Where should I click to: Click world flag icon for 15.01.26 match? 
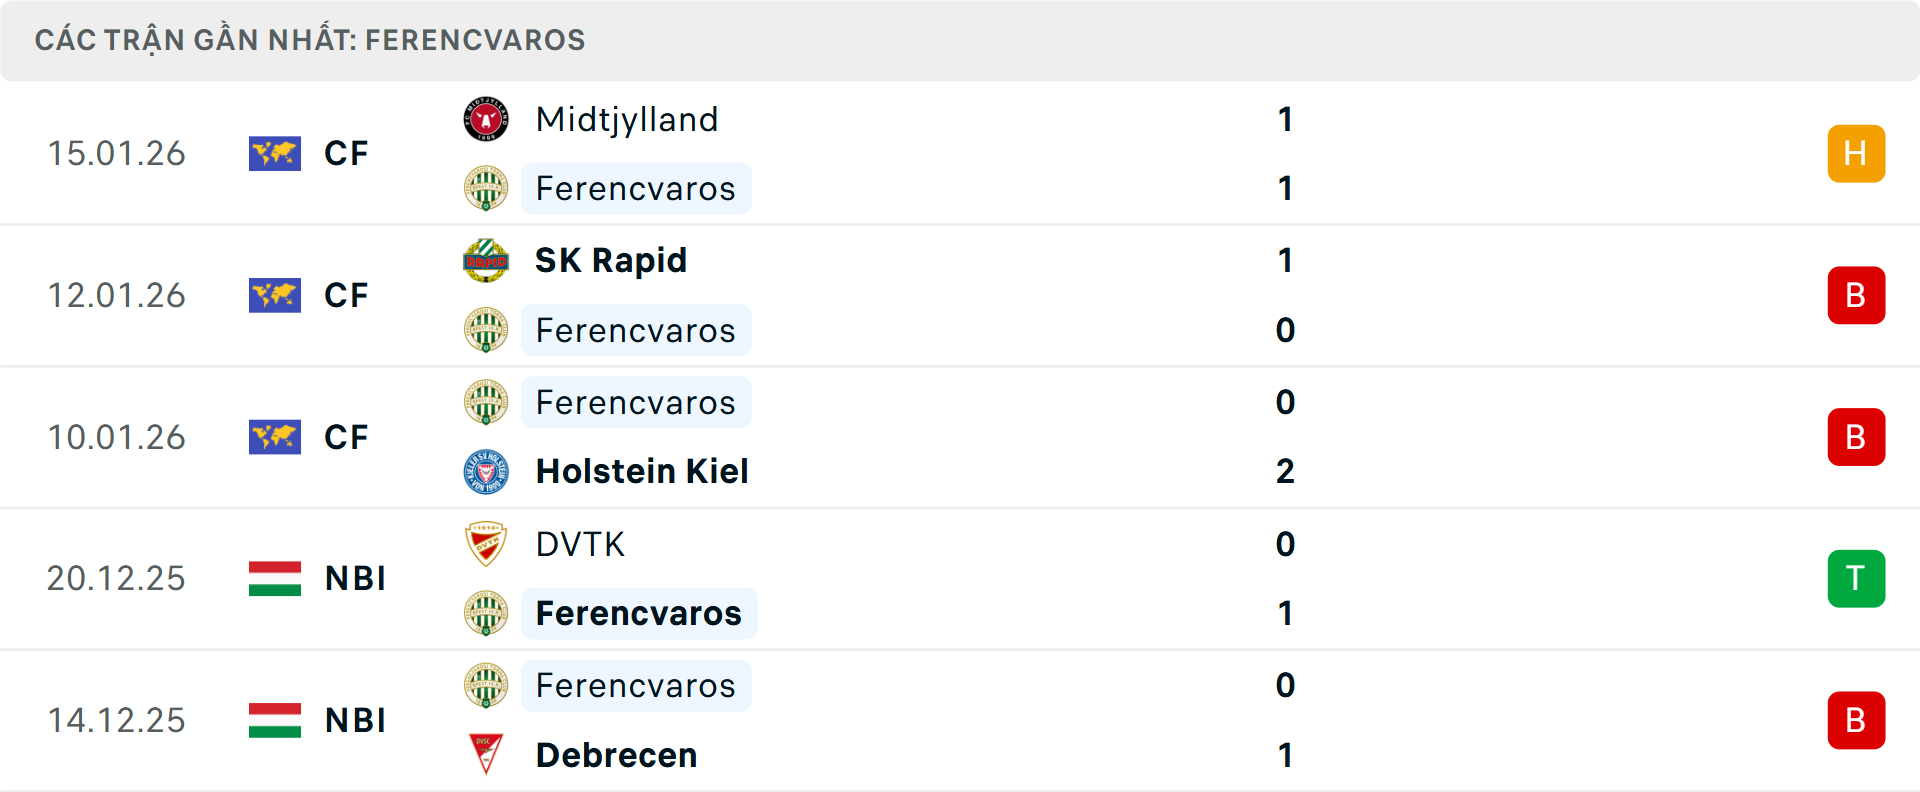(x=275, y=154)
